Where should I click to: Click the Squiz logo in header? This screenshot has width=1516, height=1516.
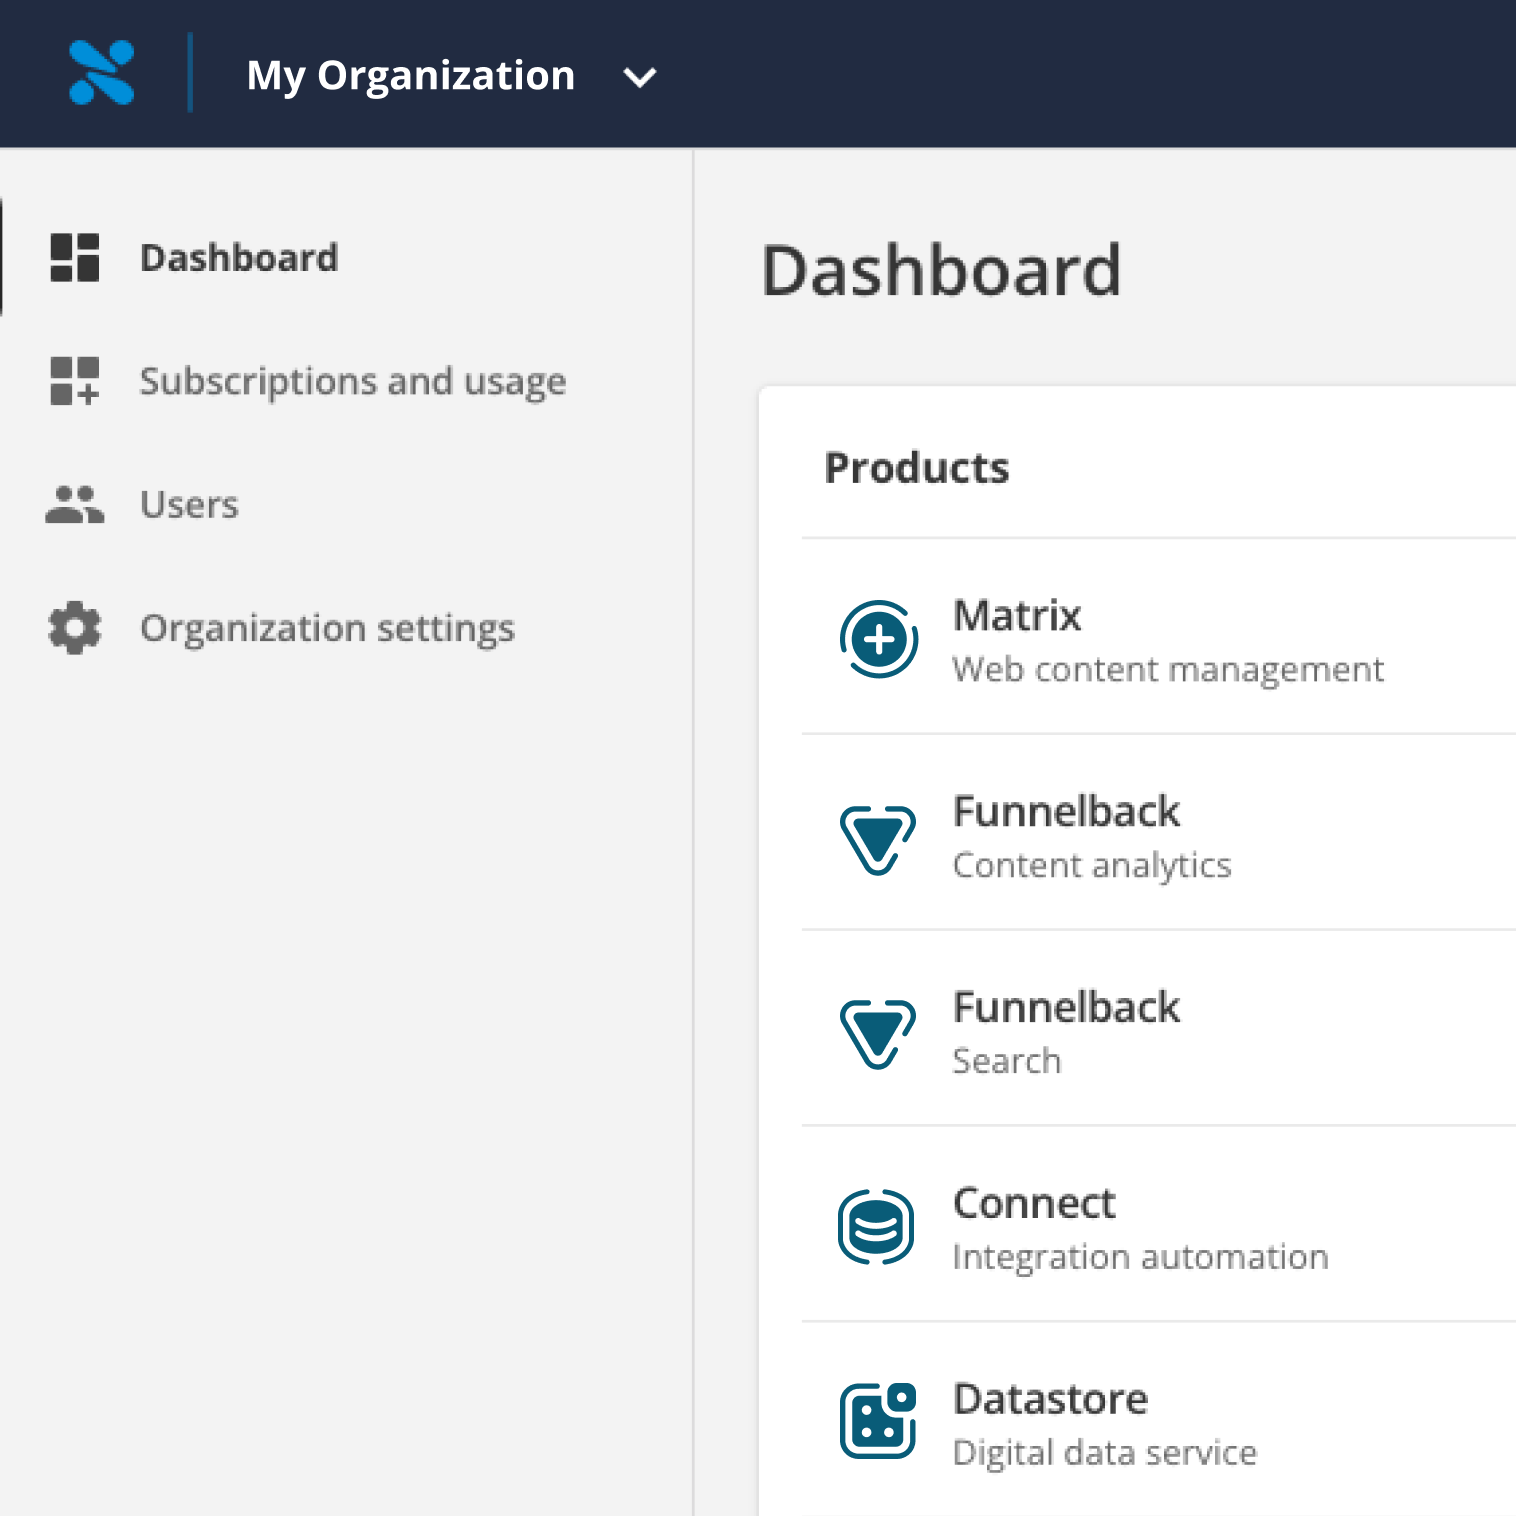[101, 73]
